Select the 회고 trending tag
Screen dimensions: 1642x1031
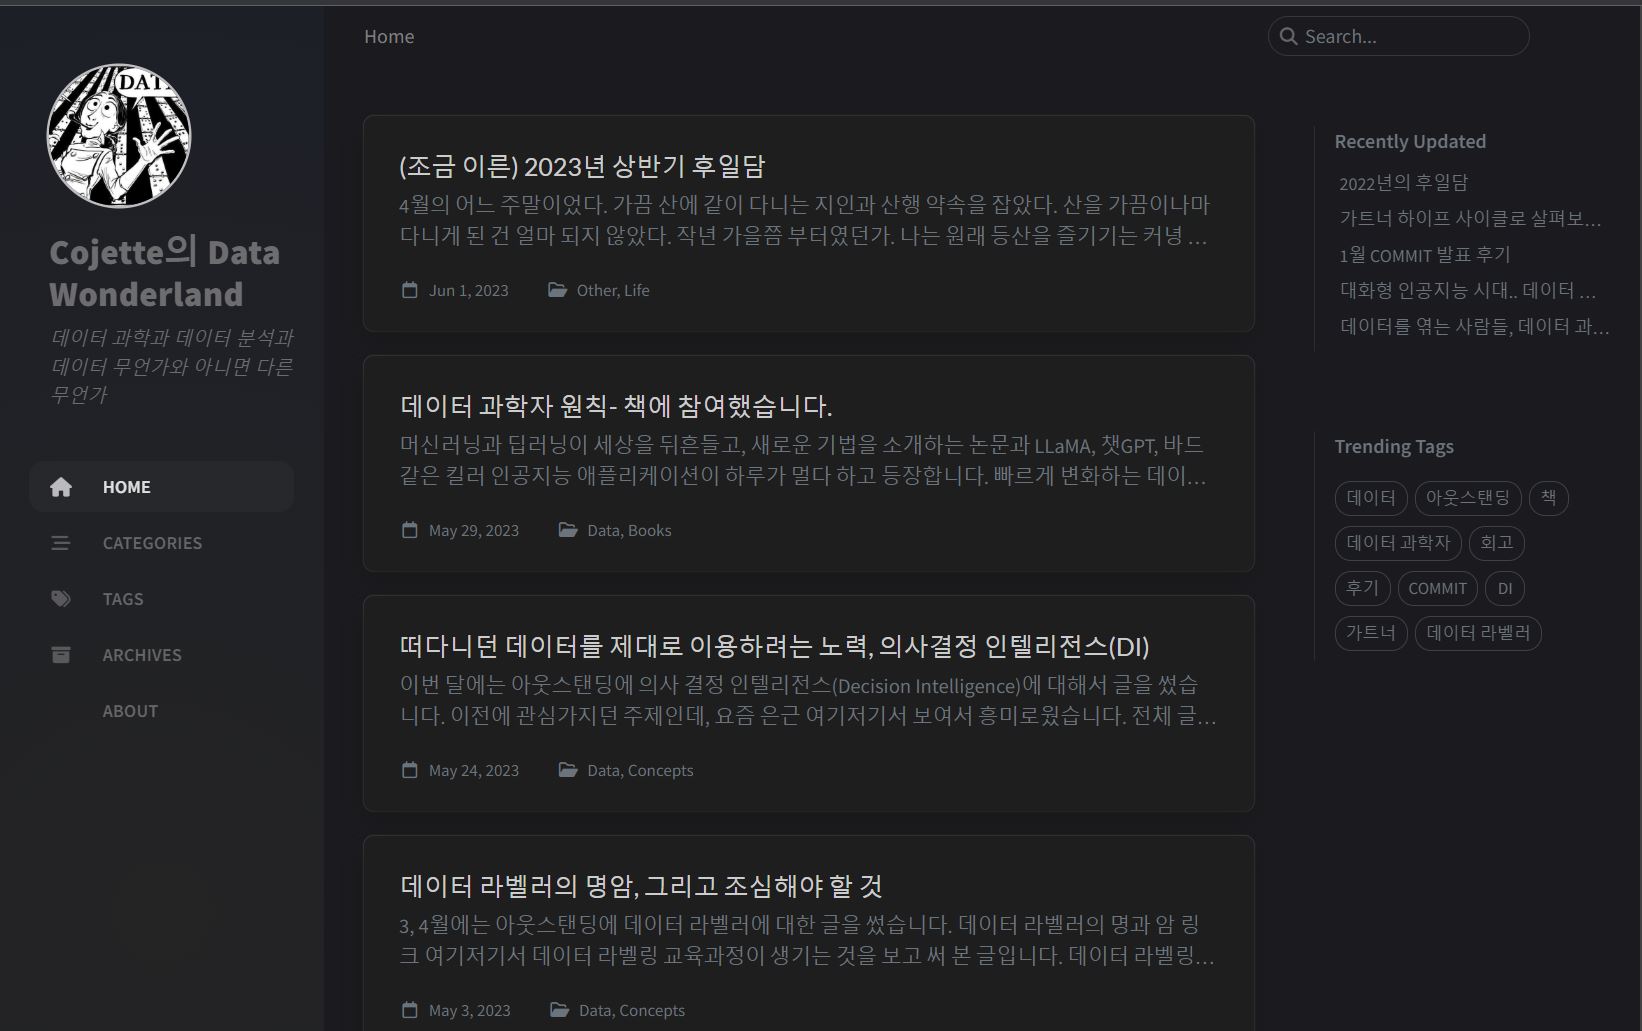(1496, 543)
